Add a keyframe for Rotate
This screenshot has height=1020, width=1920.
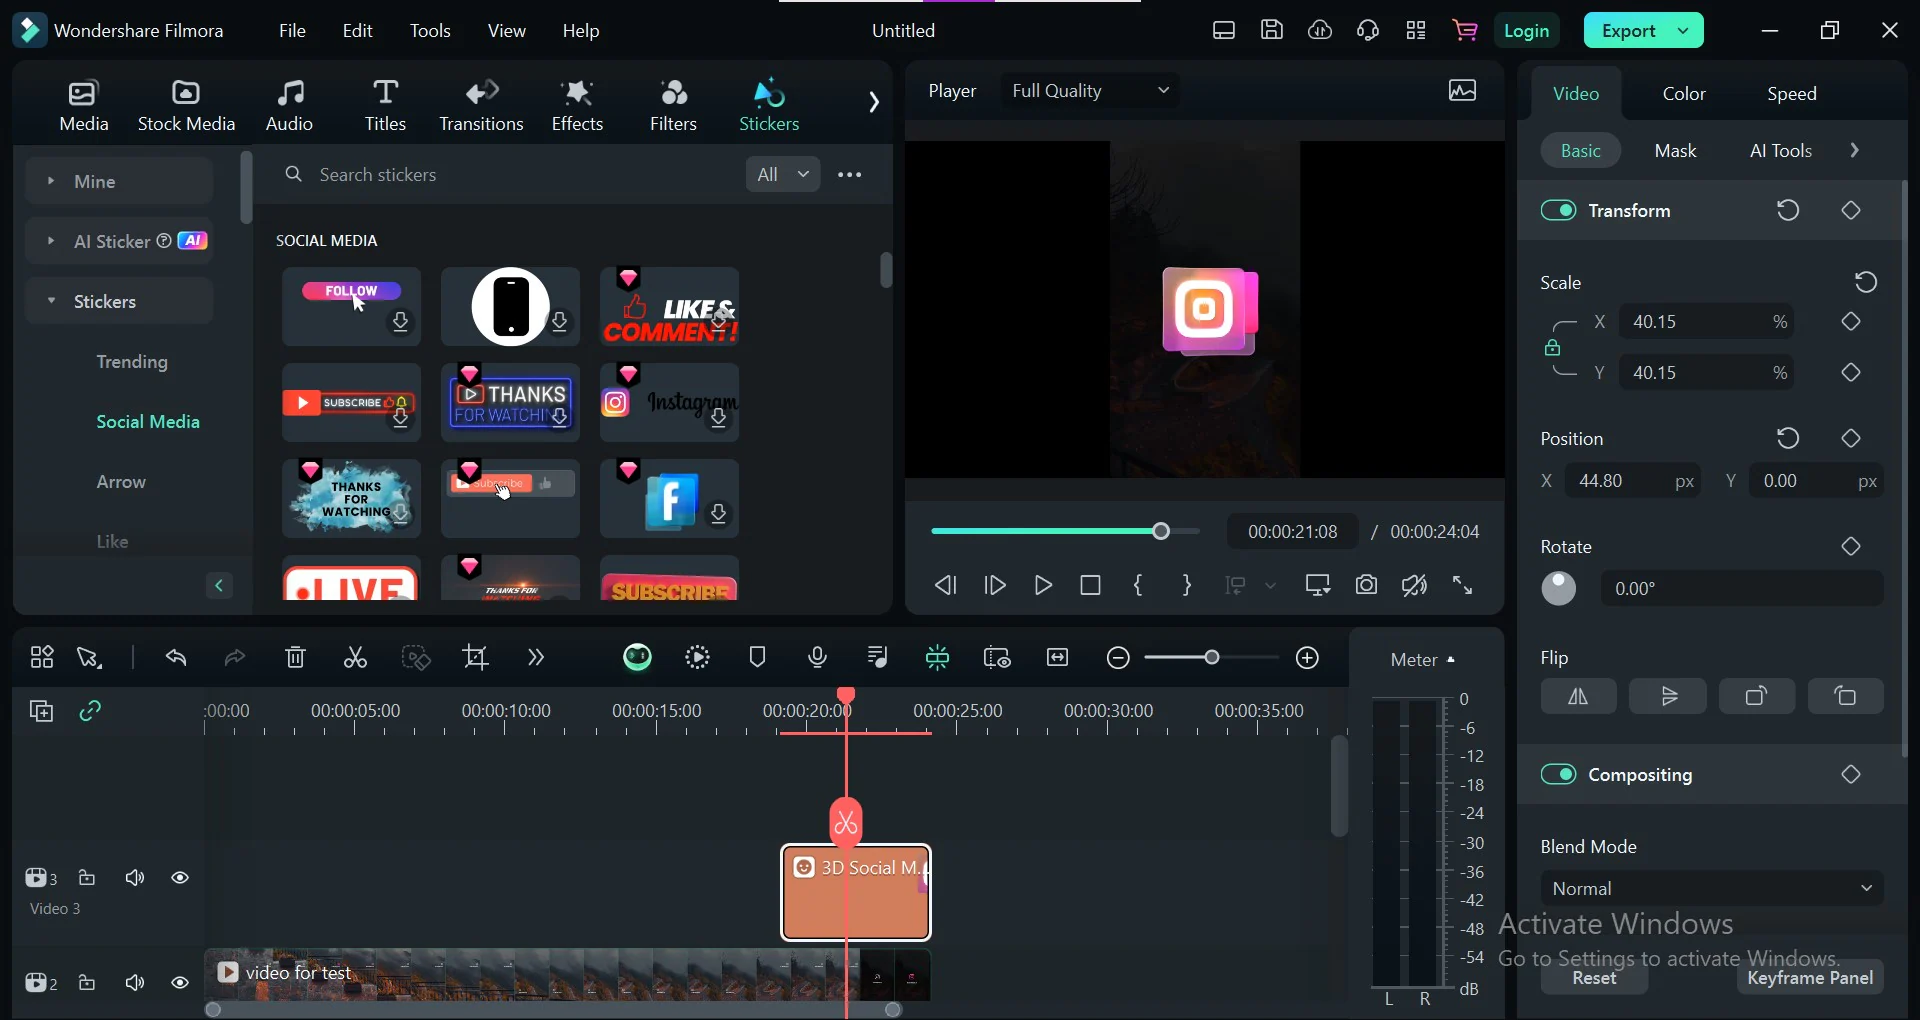coord(1851,546)
